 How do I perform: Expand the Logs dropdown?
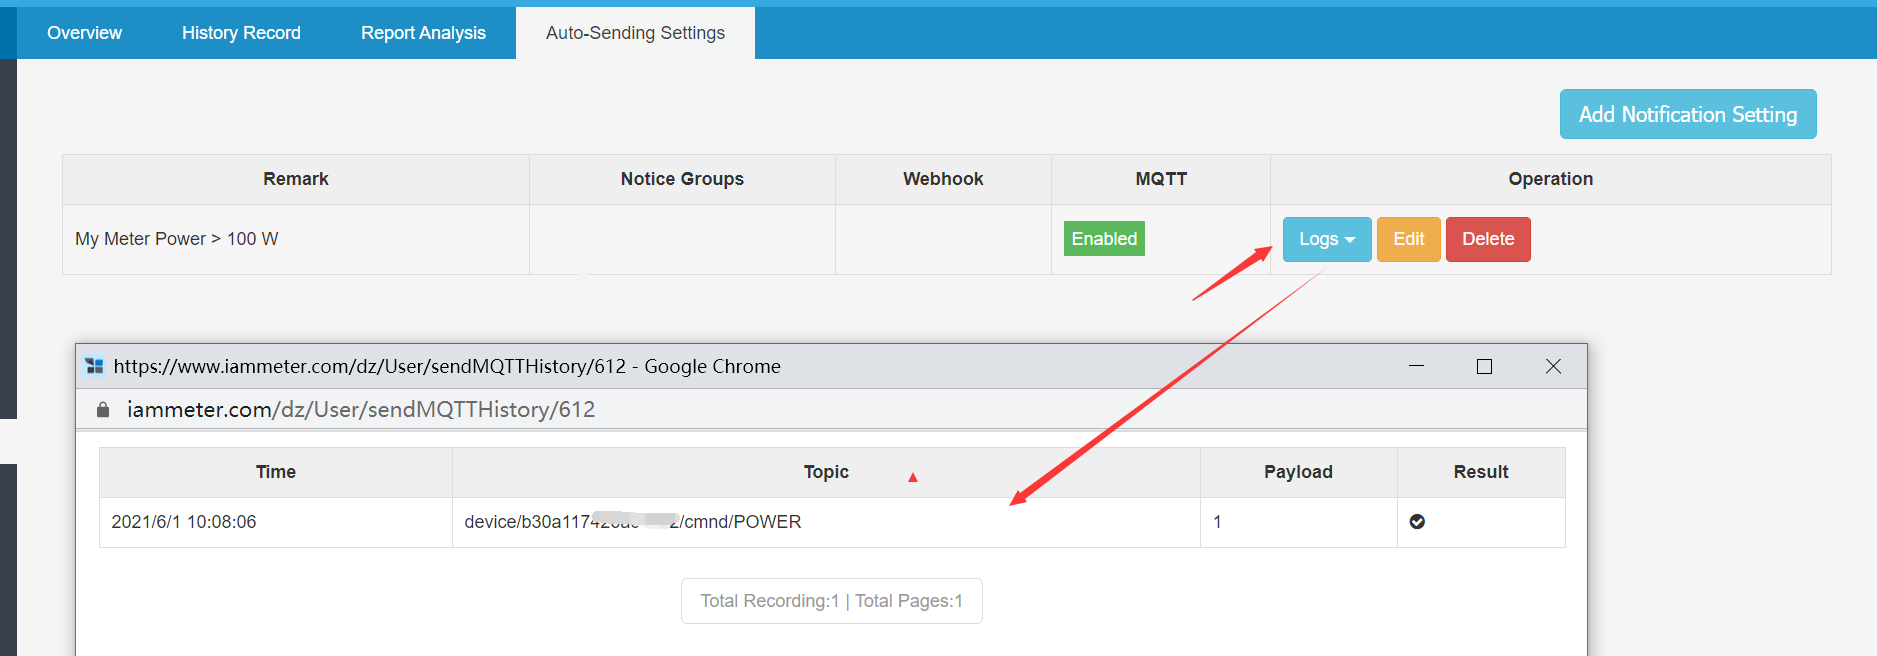pos(1326,239)
